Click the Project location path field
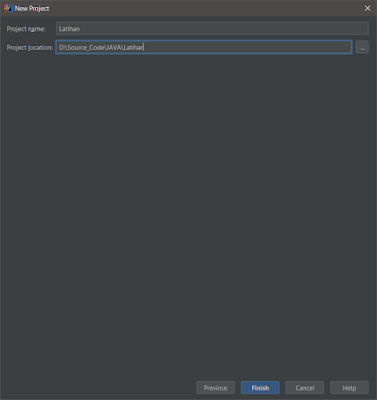The height and width of the screenshot is (400, 377). (x=204, y=47)
